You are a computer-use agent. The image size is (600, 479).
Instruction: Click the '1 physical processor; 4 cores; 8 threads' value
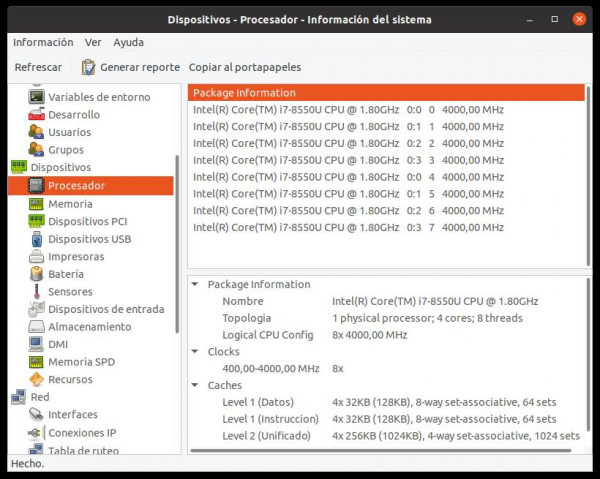(x=427, y=318)
